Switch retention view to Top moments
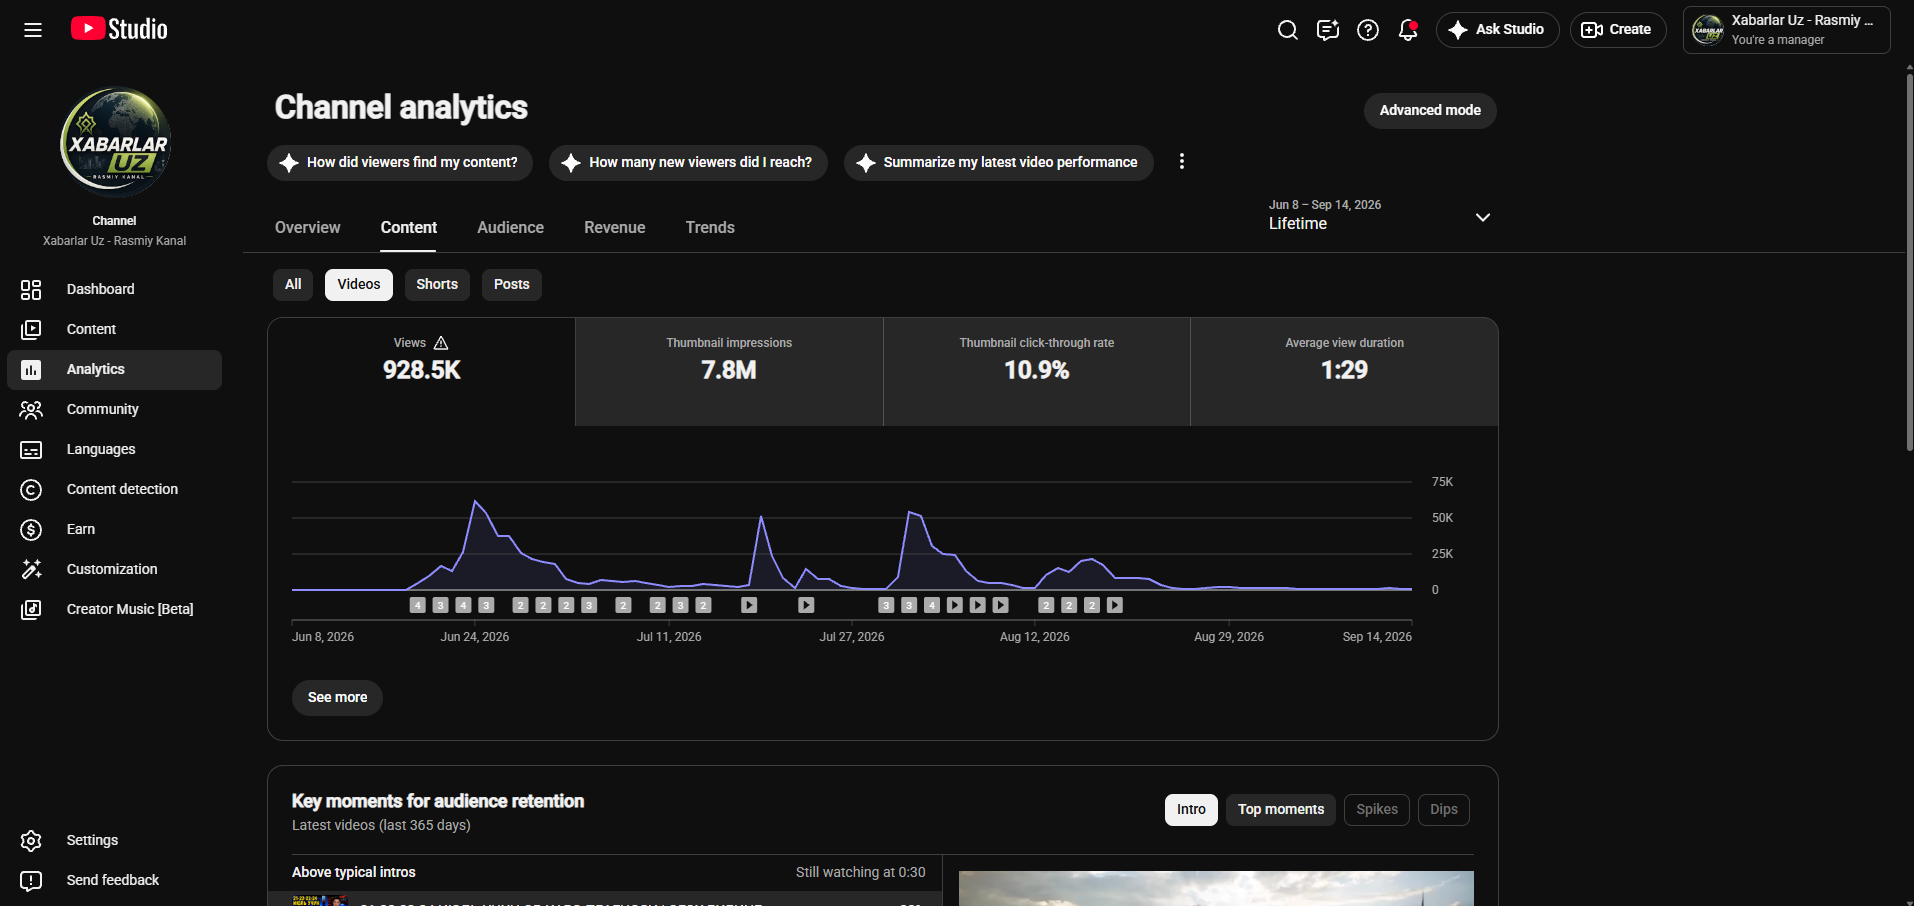Screen dimensions: 1914x906 pyautogui.click(x=1281, y=809)
